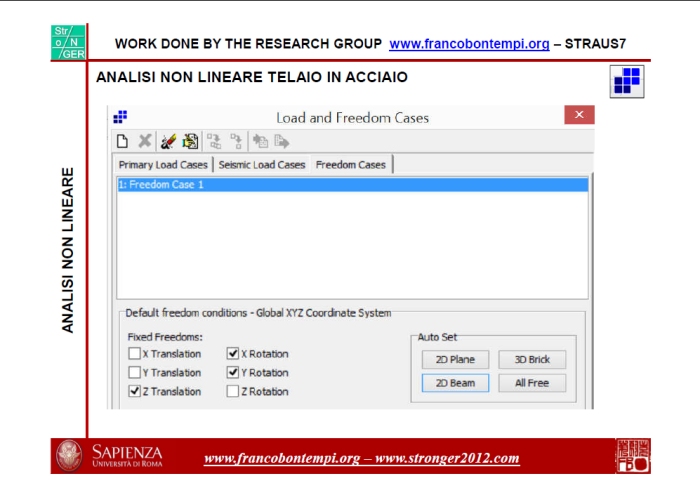This screenshot has width=700, height=495.
Task: Click the first move-case tree icon
Action: [214, 142]
